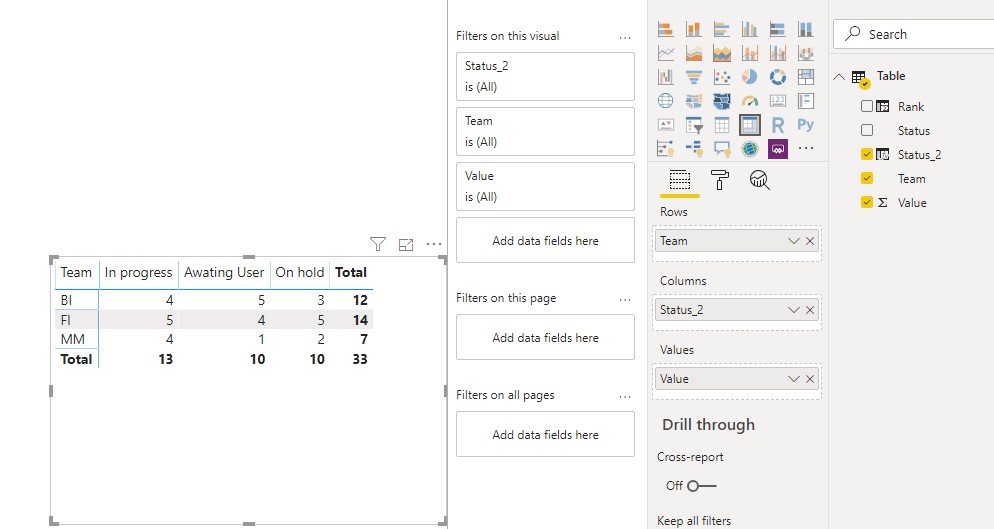Select the Treemap visual
This screenshot has width=994, height=529.
[x=806, y=77]
